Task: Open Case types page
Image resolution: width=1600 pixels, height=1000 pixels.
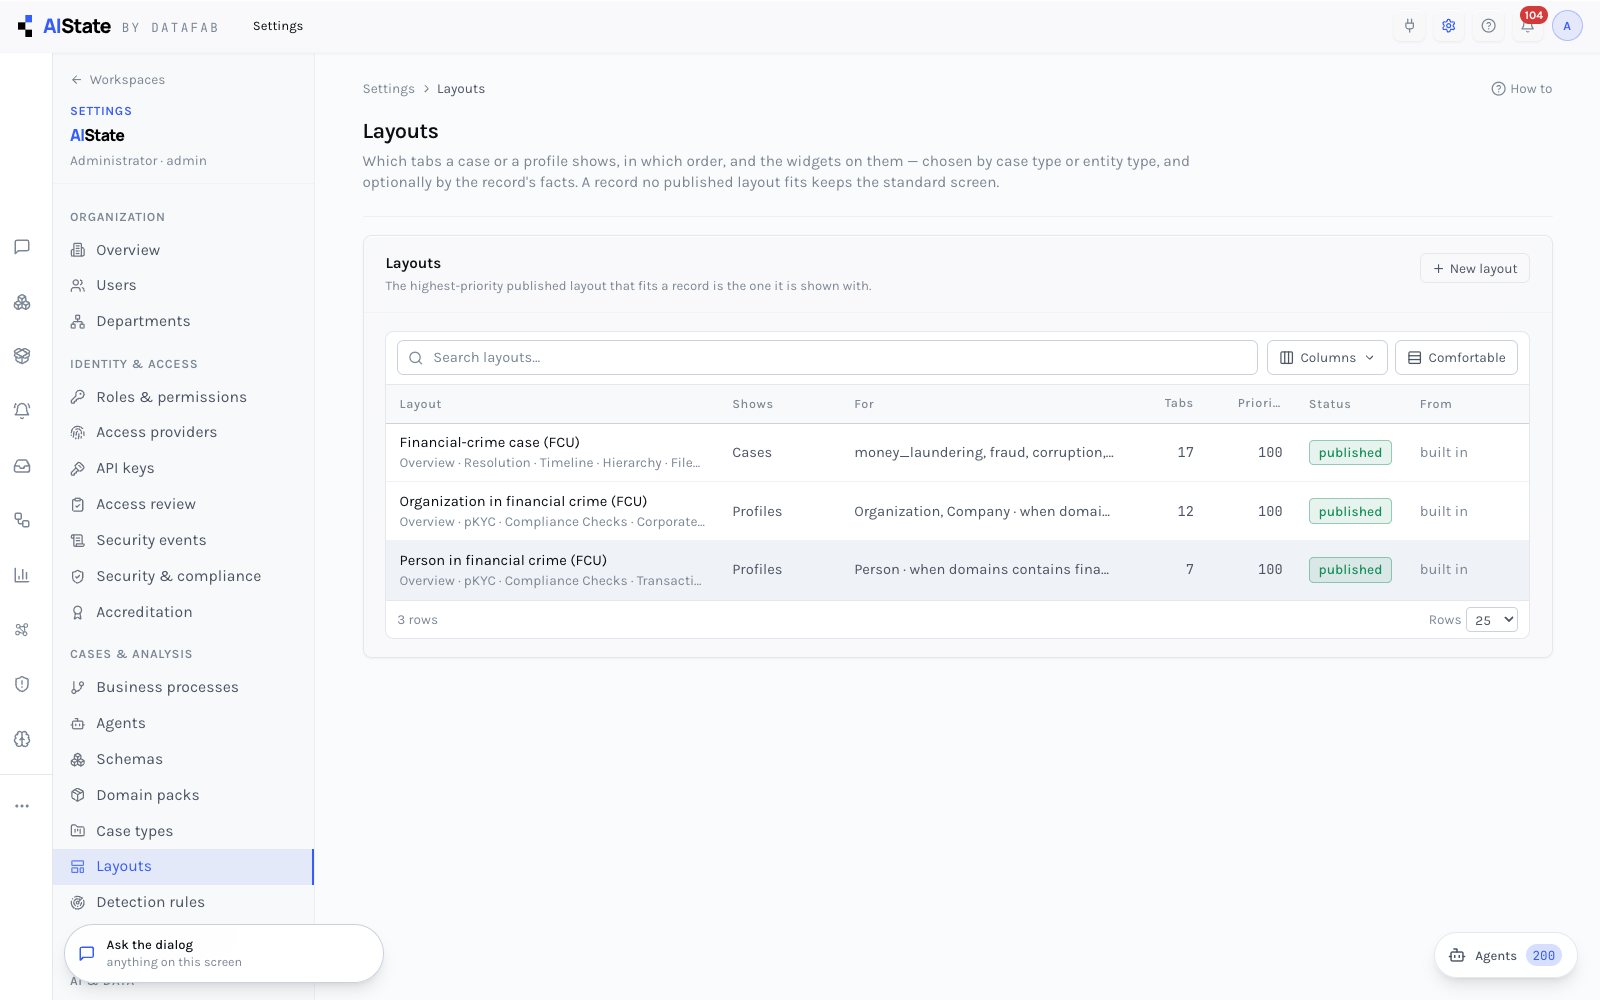Action: pyautogui.click(x=183, y=831)
